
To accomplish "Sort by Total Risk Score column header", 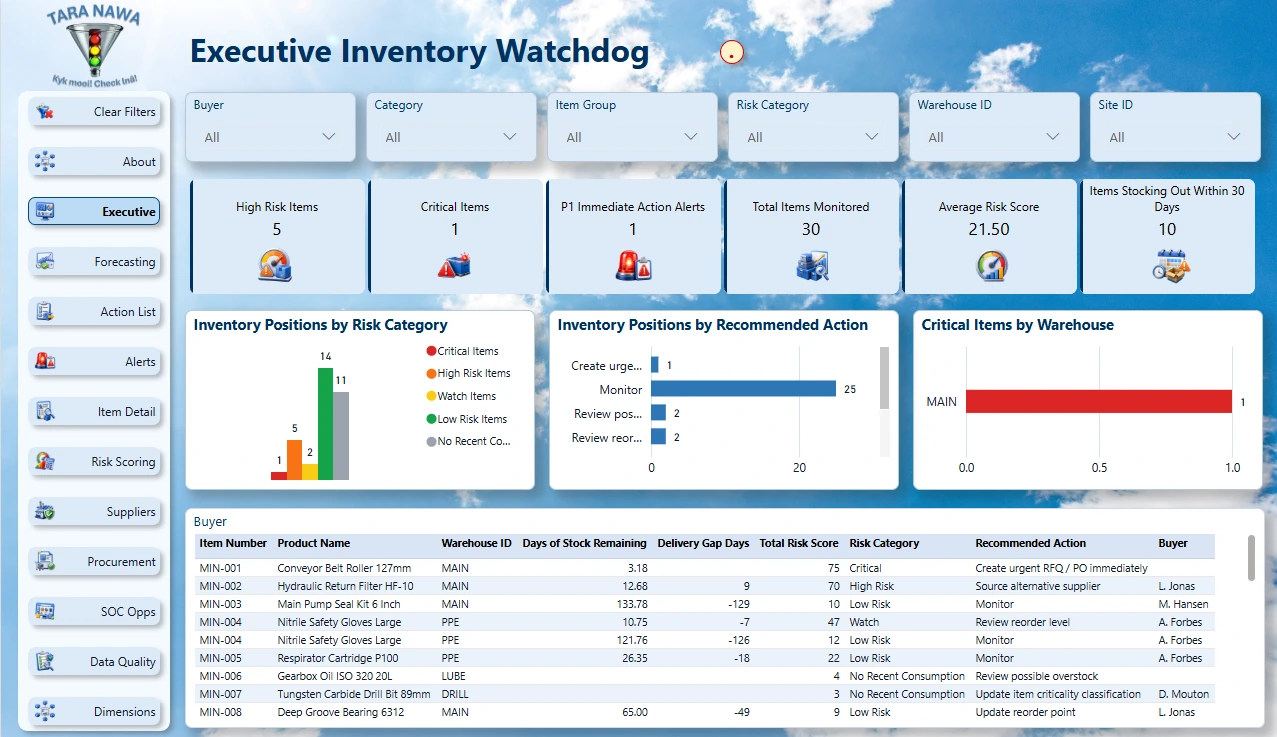I will (x=798, y=543).
